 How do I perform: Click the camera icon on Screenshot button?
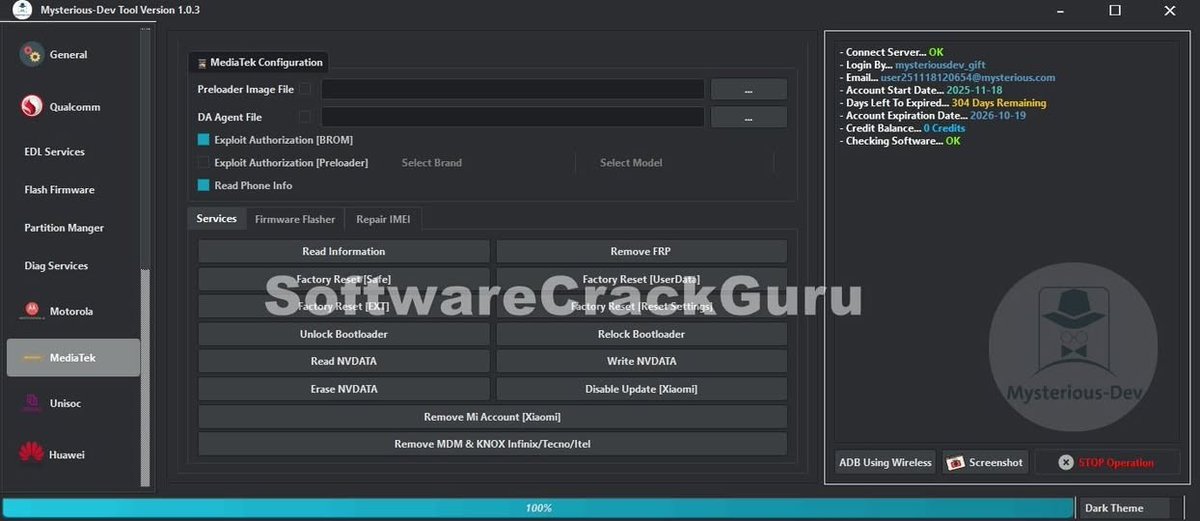[x=955, y=462]
